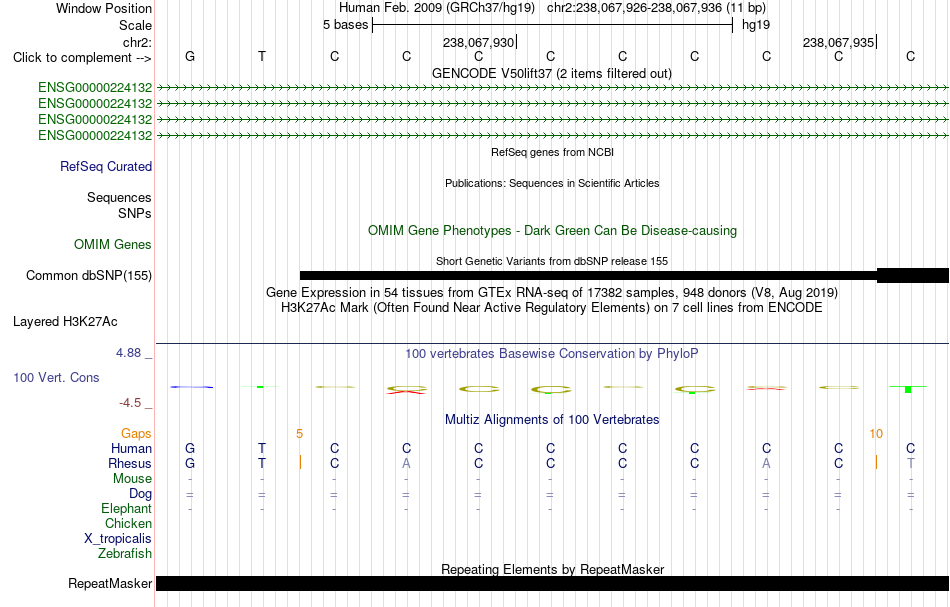Click the hg19 label beside the scale bar

756,25
